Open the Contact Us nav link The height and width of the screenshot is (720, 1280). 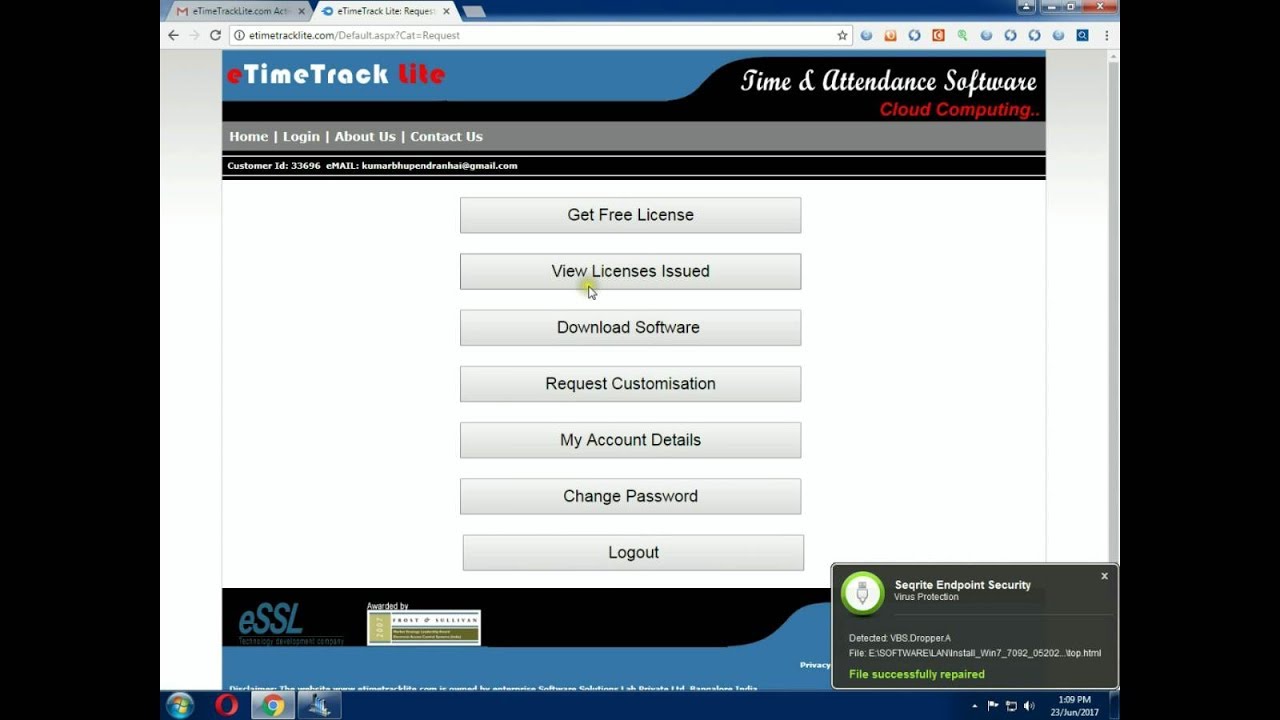click(446, 137)
